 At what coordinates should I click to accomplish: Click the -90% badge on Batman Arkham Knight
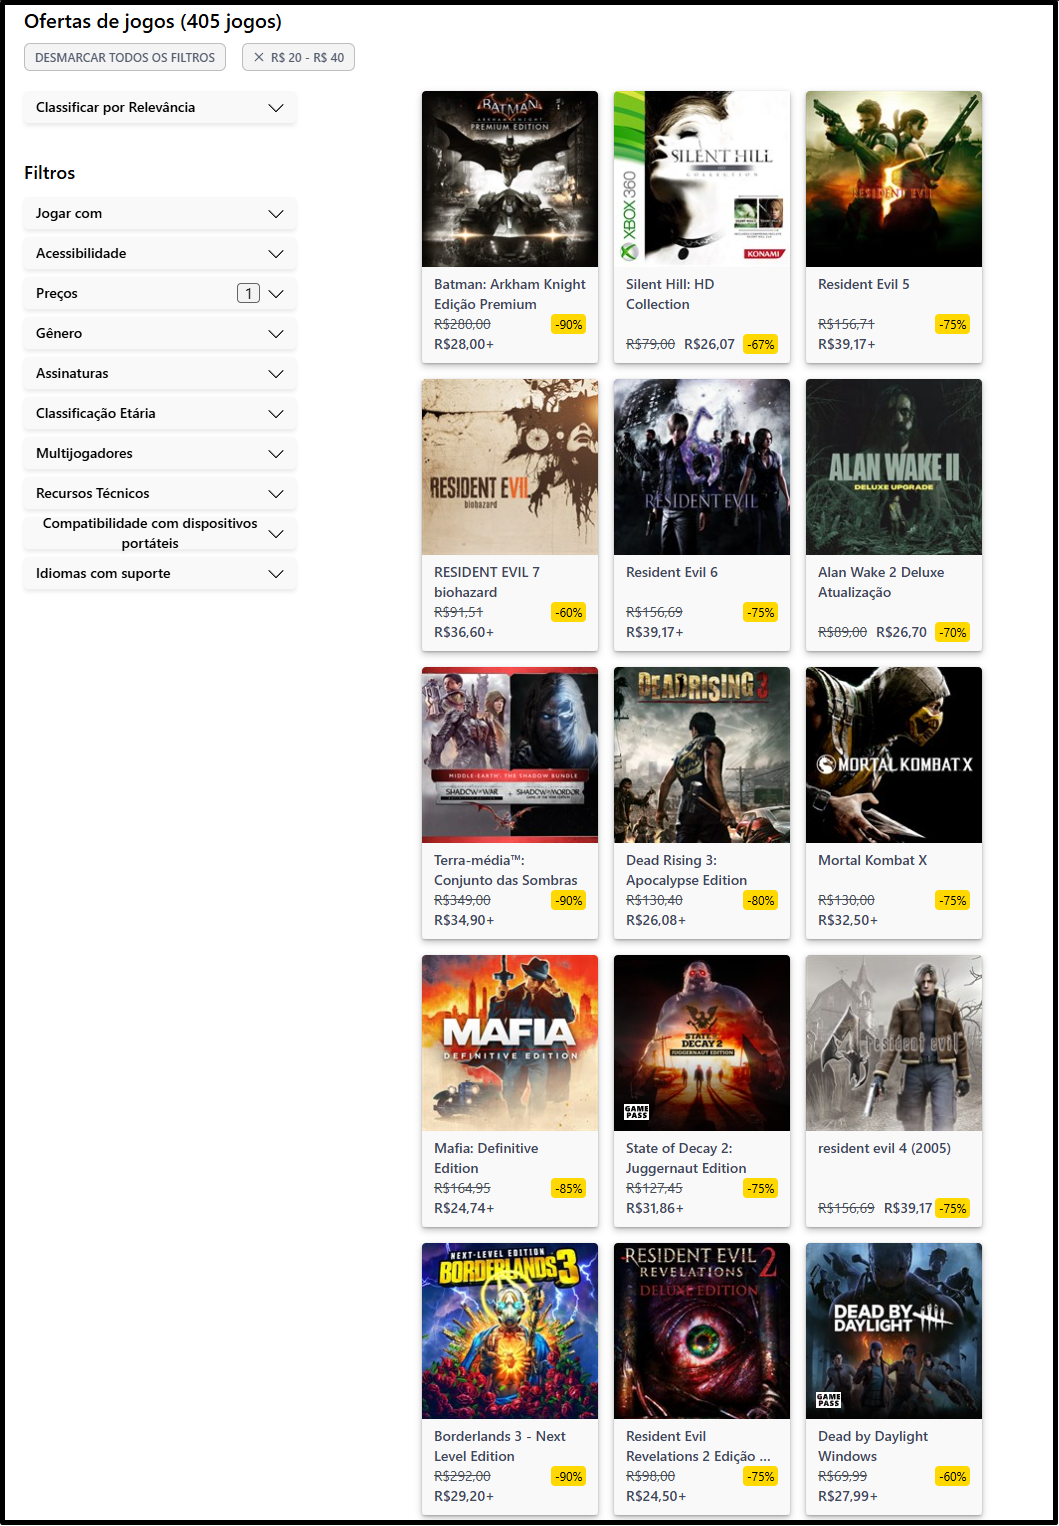pyautogui.click(x=569, y=325)
